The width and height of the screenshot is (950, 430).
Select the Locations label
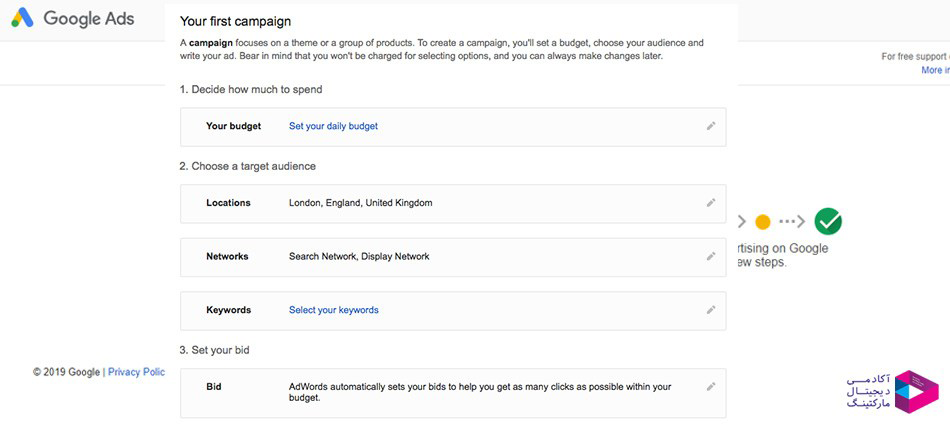228,203
